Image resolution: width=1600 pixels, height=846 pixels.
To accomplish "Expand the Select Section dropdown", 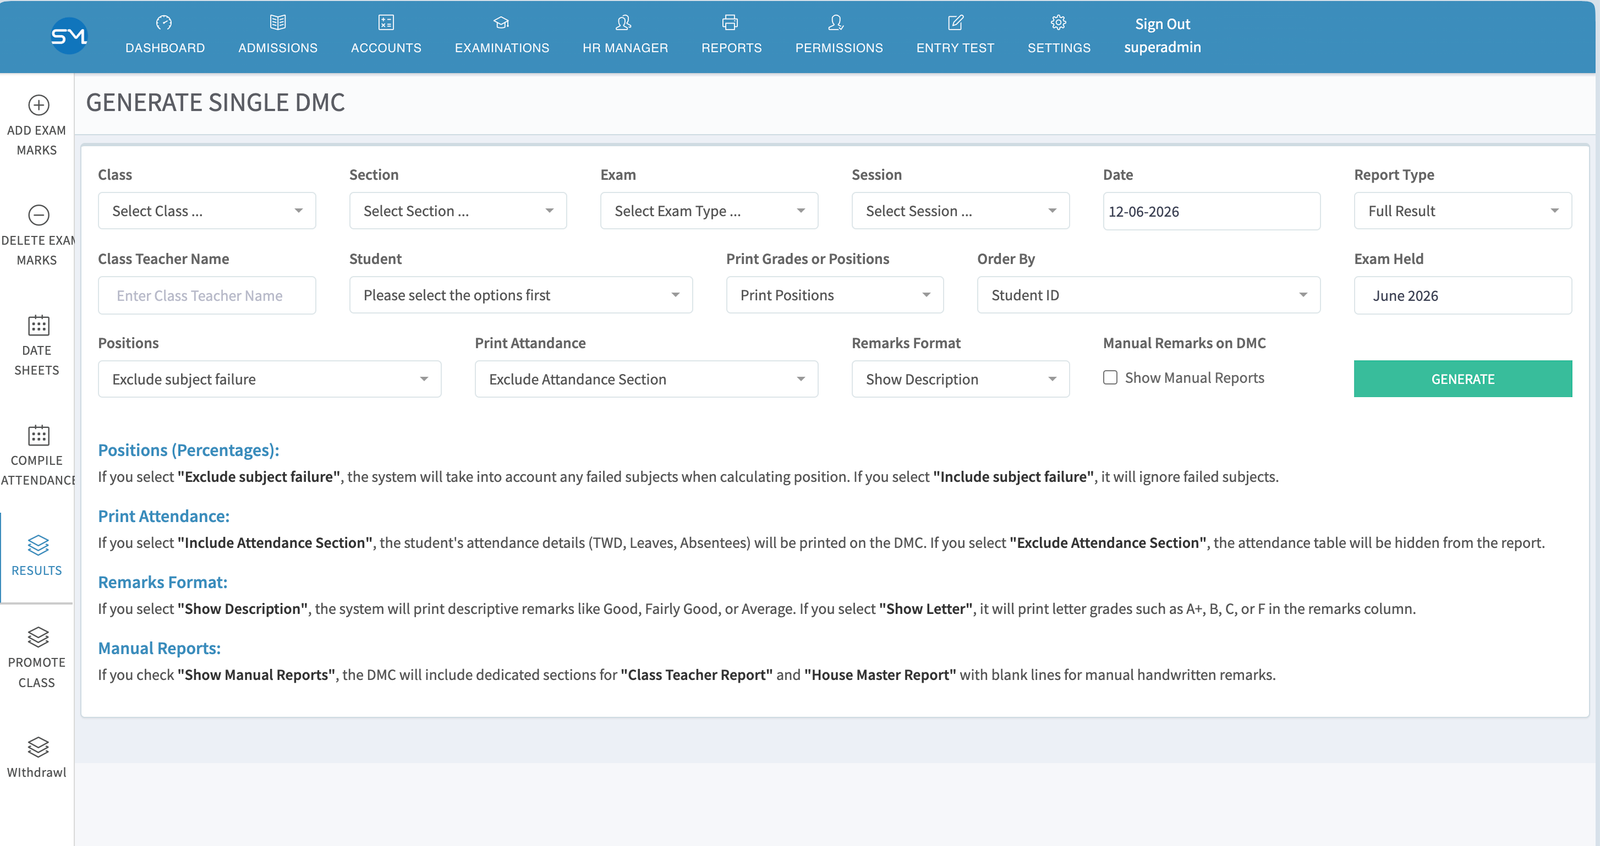I will (458, 211).
